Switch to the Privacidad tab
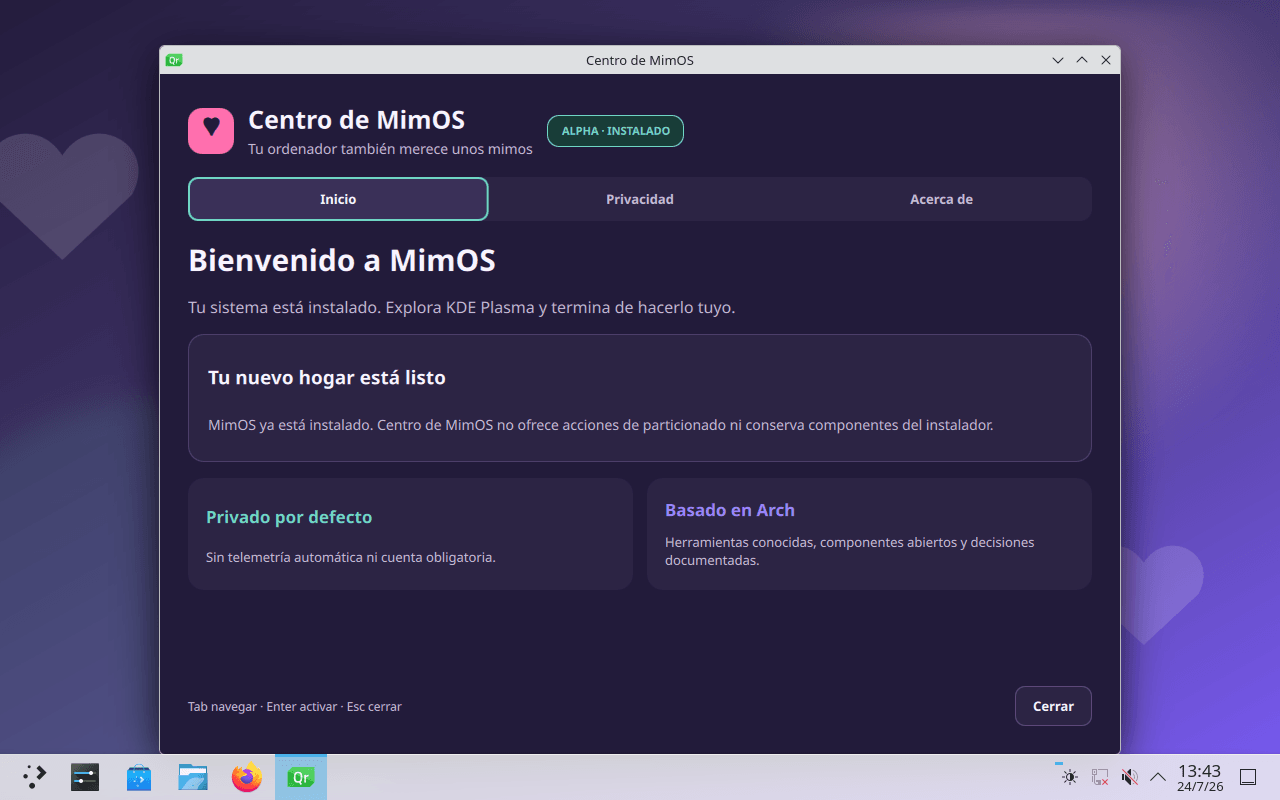 click(640, 199)
